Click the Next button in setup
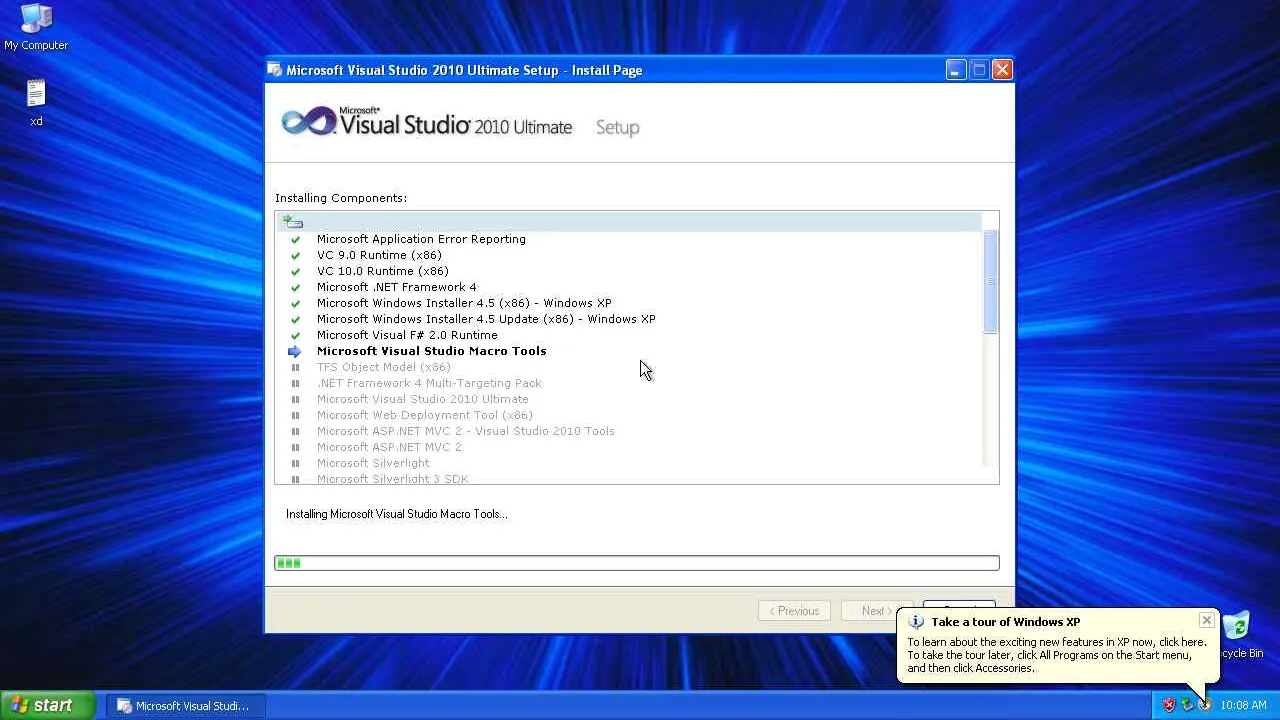The width and height of the screenshot is (1280, 720). click(x=877, y=611)
